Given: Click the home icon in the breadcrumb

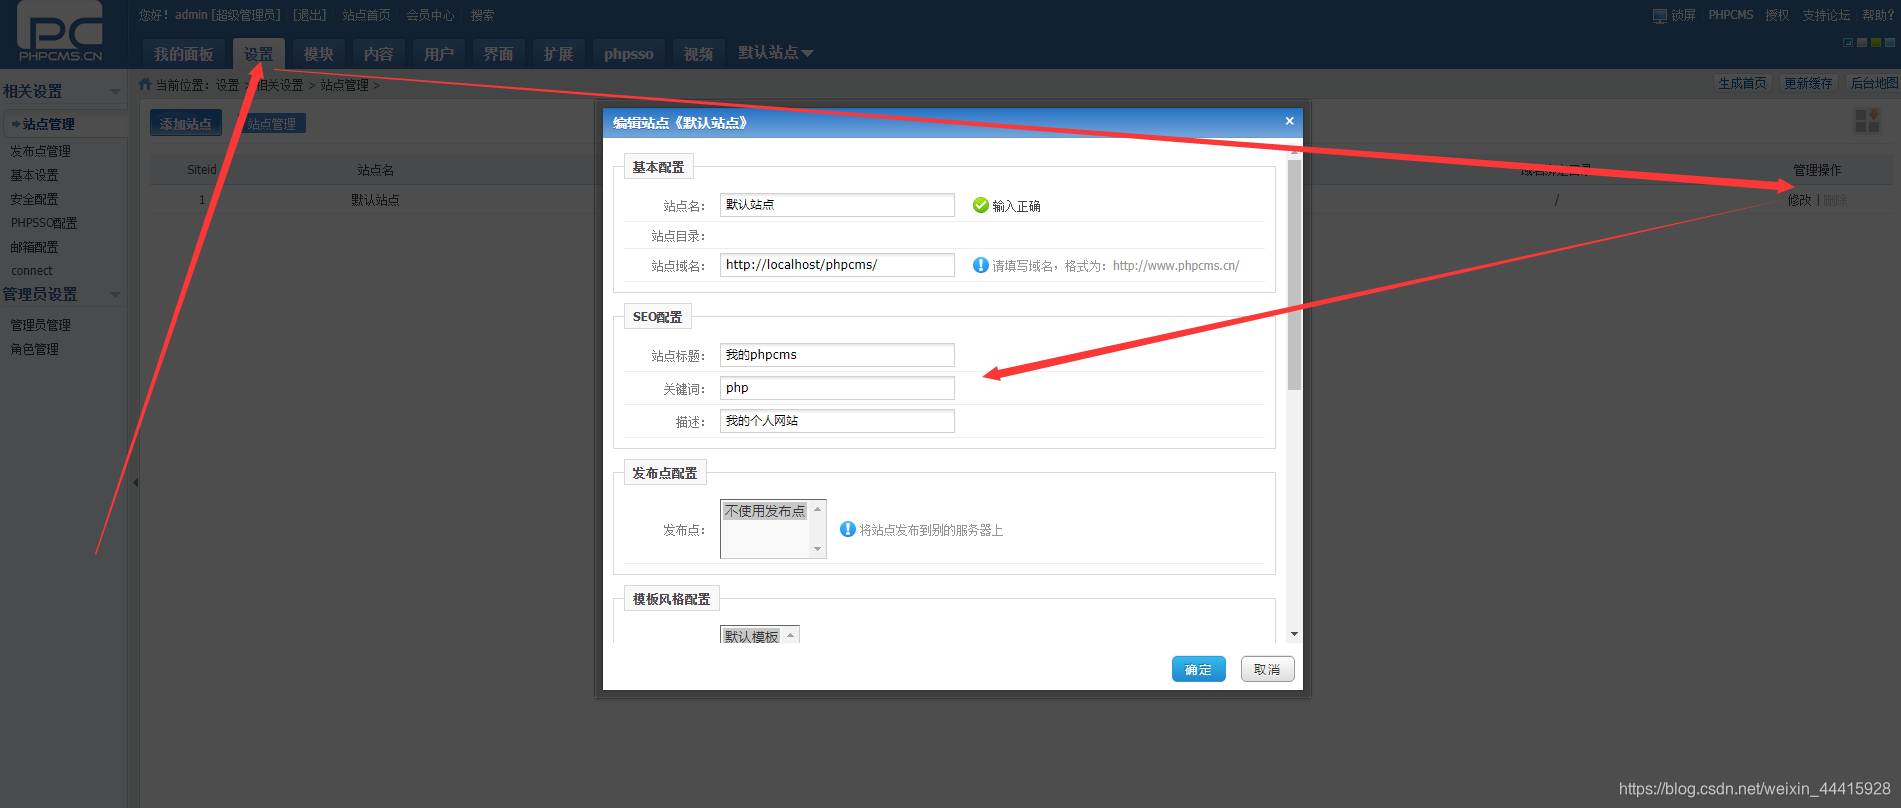Looking at the screenshot, I should (x=145, y=84).
